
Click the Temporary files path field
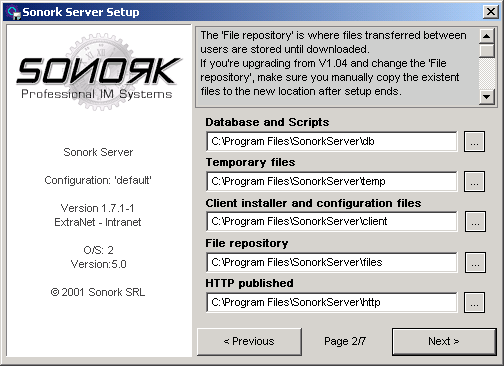332,182
